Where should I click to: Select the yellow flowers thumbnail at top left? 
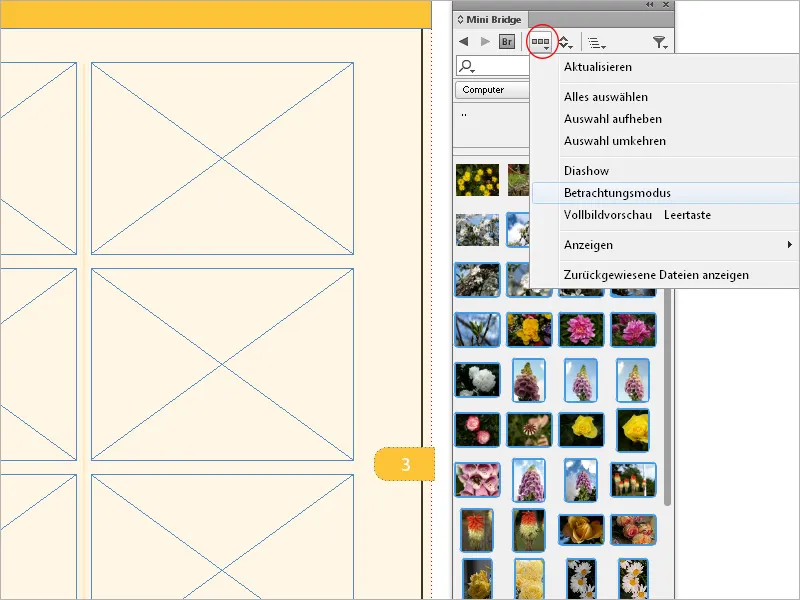coord(478,180)
